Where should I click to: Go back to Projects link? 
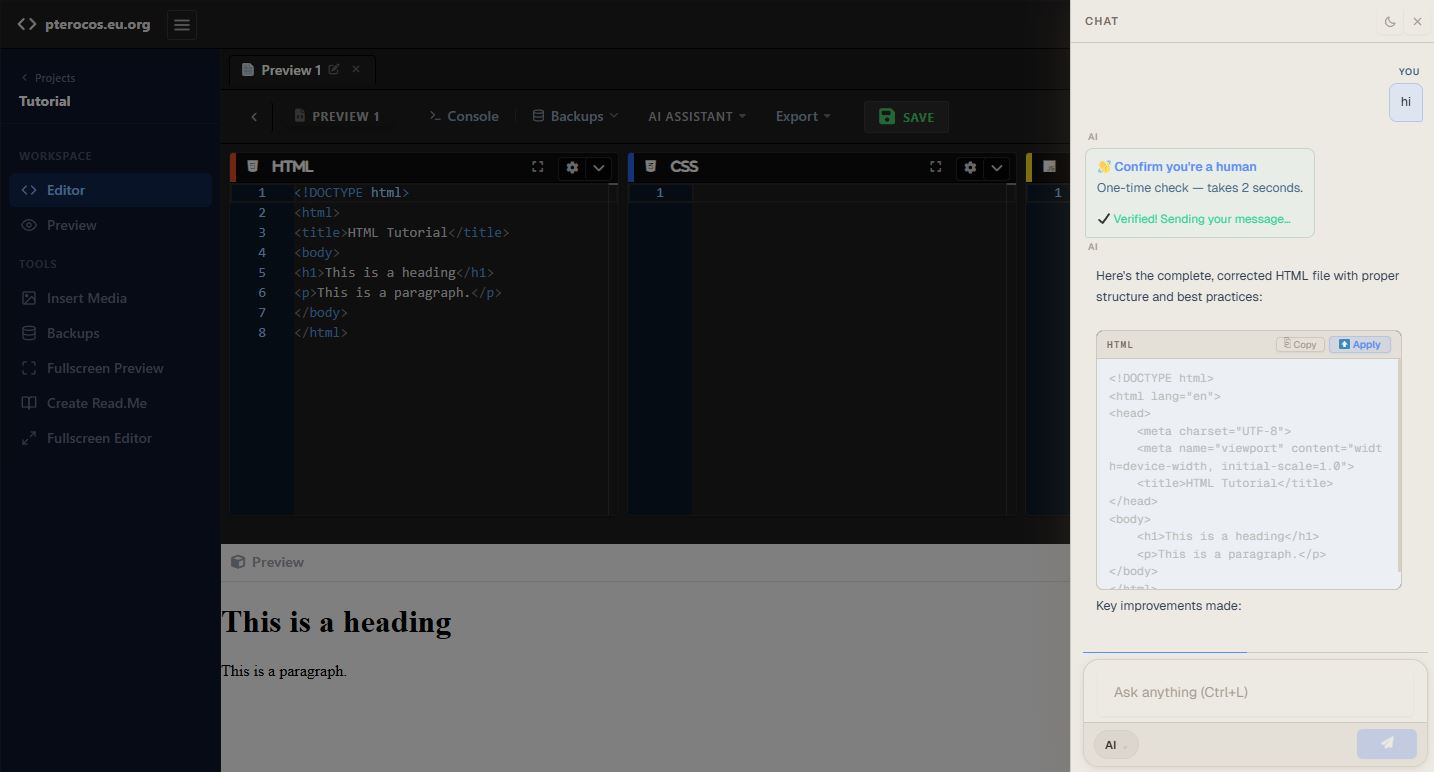click(x=47, y=78)
